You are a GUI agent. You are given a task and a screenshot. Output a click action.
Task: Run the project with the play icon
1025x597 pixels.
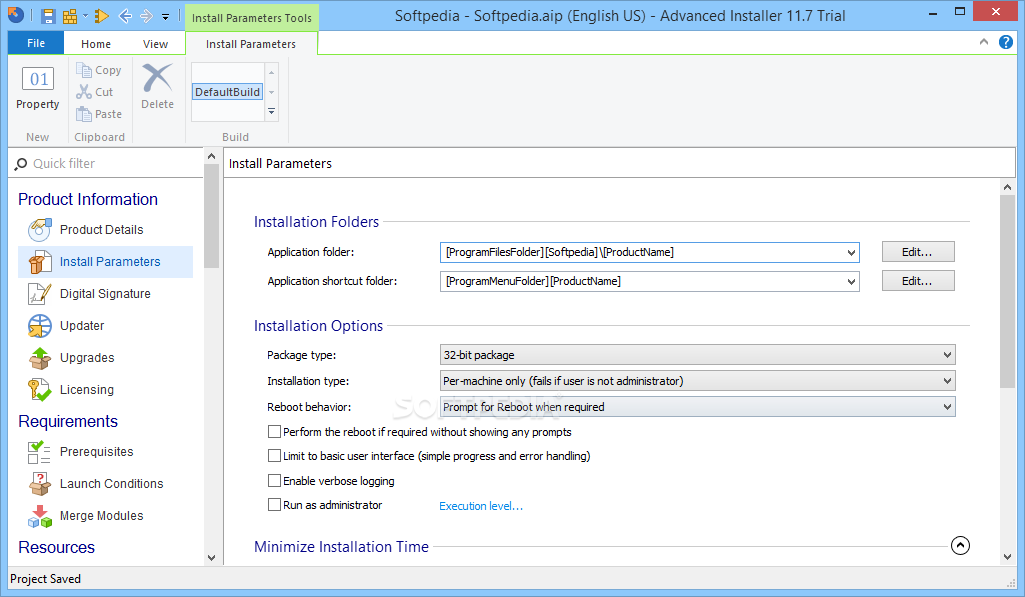tap(101, 16)
